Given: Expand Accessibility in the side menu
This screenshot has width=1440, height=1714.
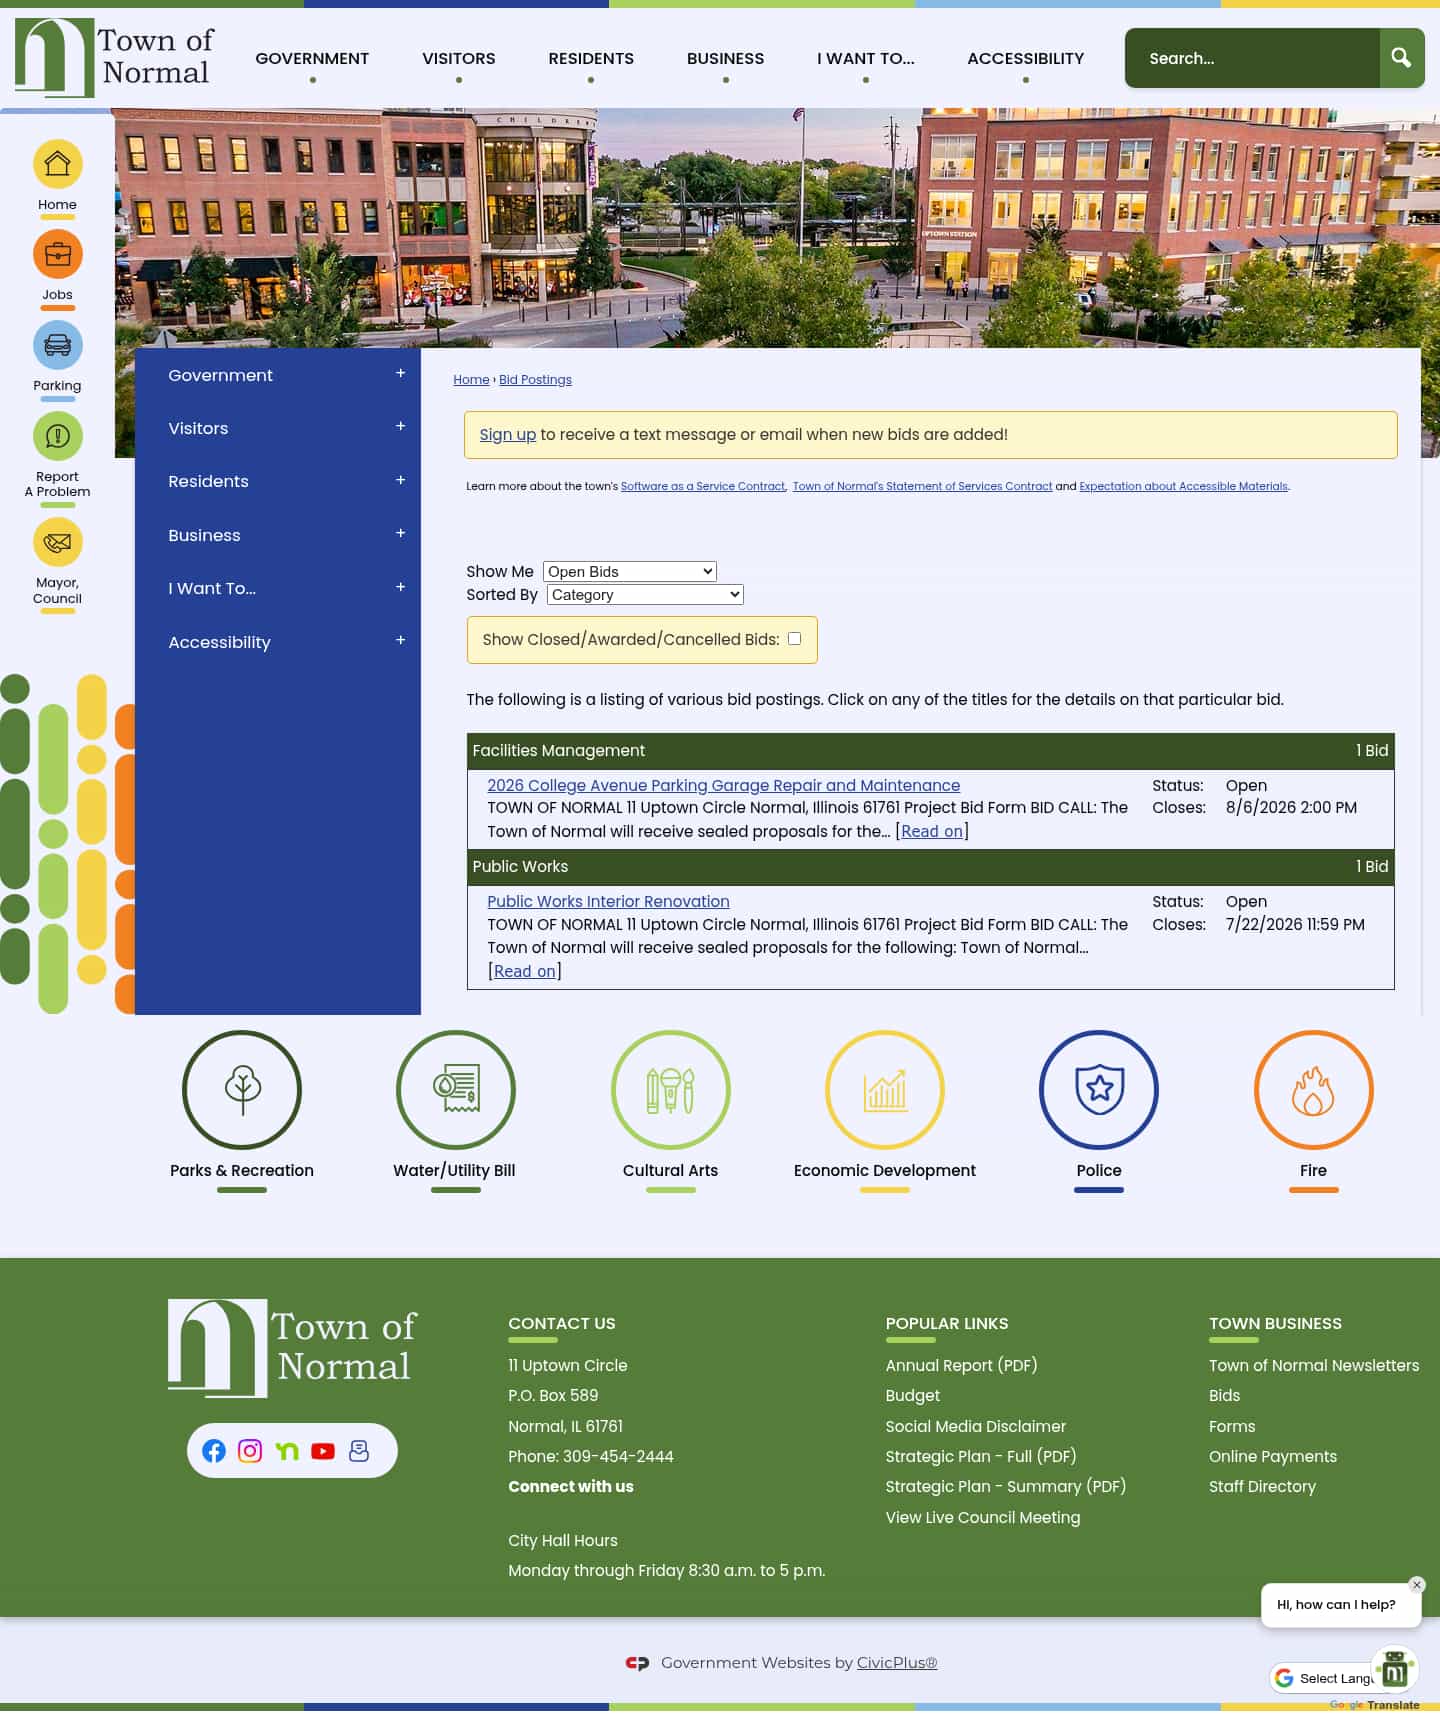Looking at the screenshot, I should click(x=400, y=640).
